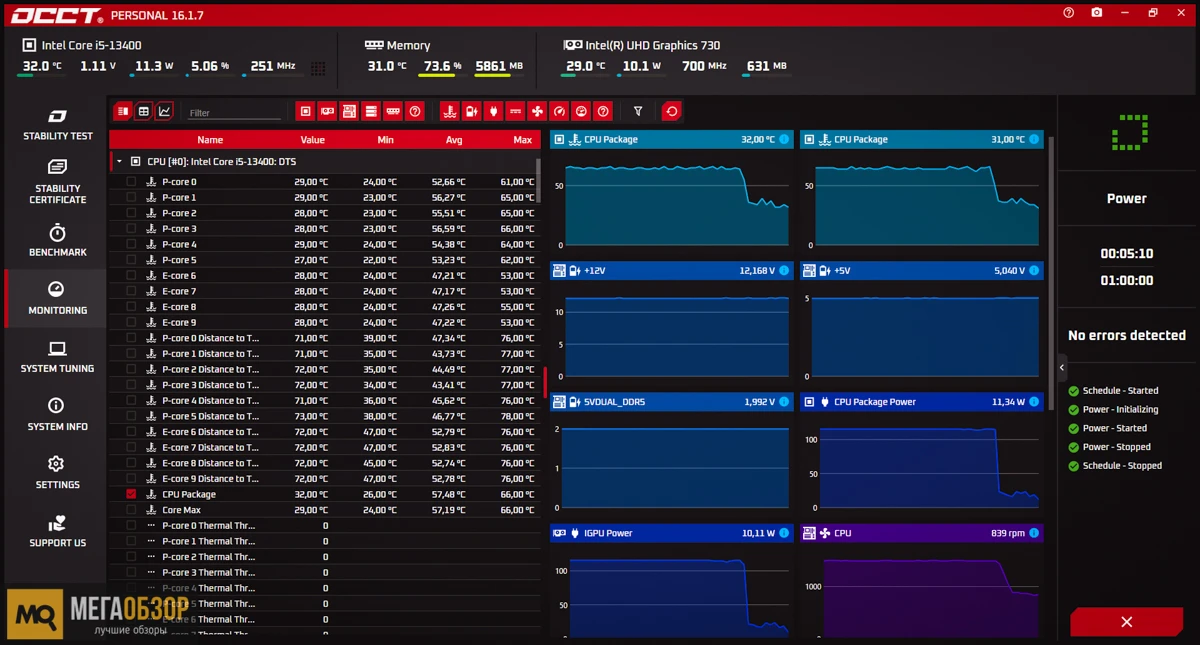Click the screenshot camera icon in title bar
This screenshot has height=645, width=1200.
1097,13
